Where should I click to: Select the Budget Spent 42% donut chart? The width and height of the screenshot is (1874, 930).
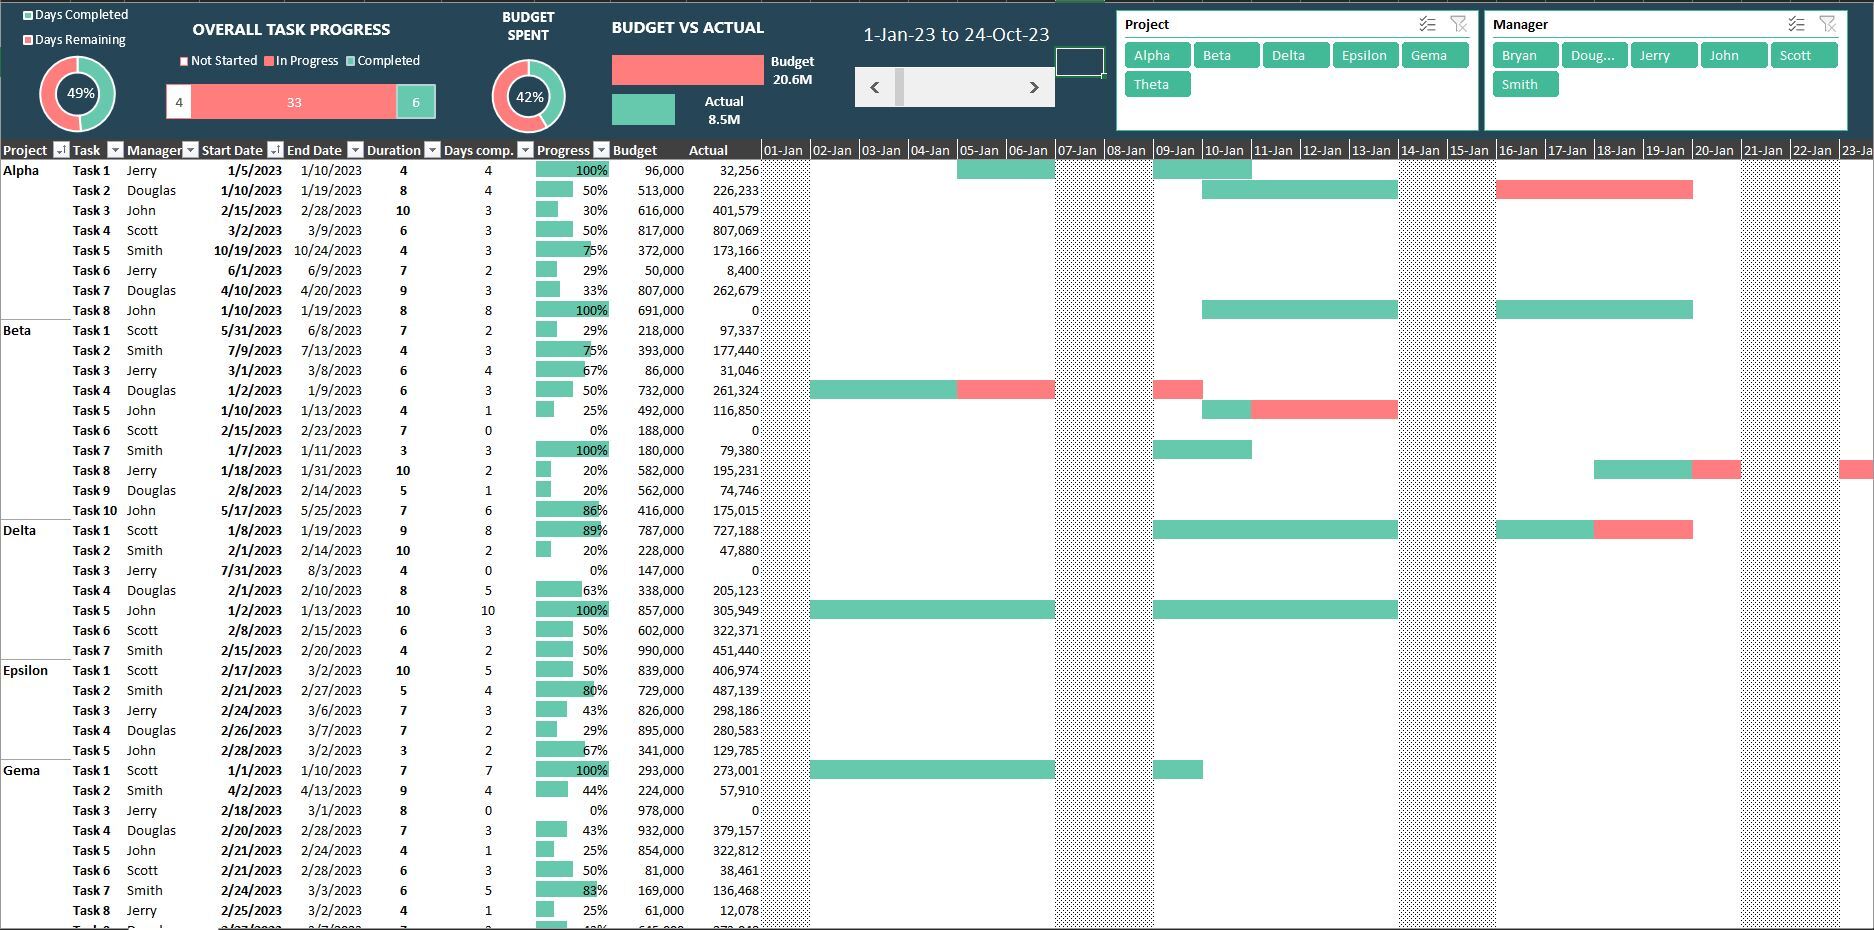click(x=529, y=97)
